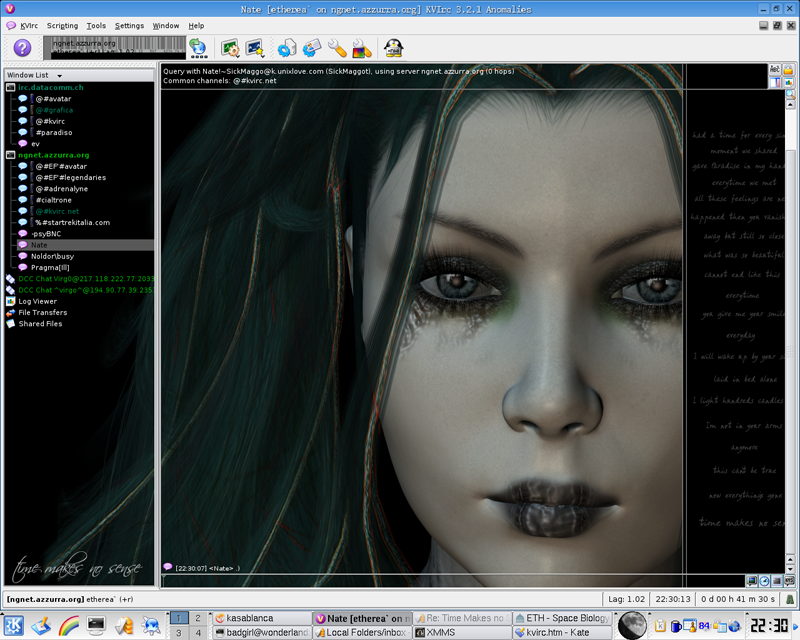Open the ev query in window list

35,143
